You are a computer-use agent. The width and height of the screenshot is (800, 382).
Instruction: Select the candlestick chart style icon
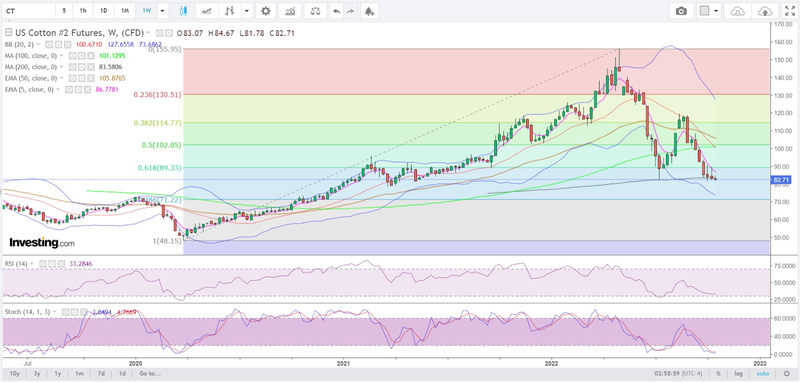tap(184, 10)
